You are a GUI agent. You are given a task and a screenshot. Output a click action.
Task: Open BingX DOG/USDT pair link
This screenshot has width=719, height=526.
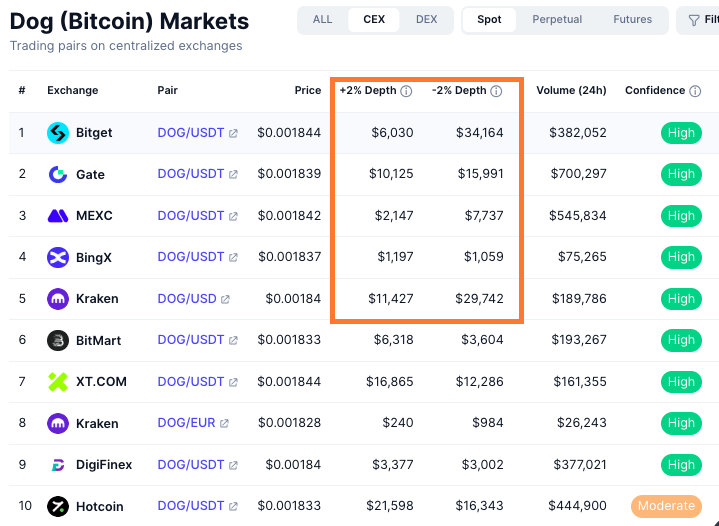(191, 257)
